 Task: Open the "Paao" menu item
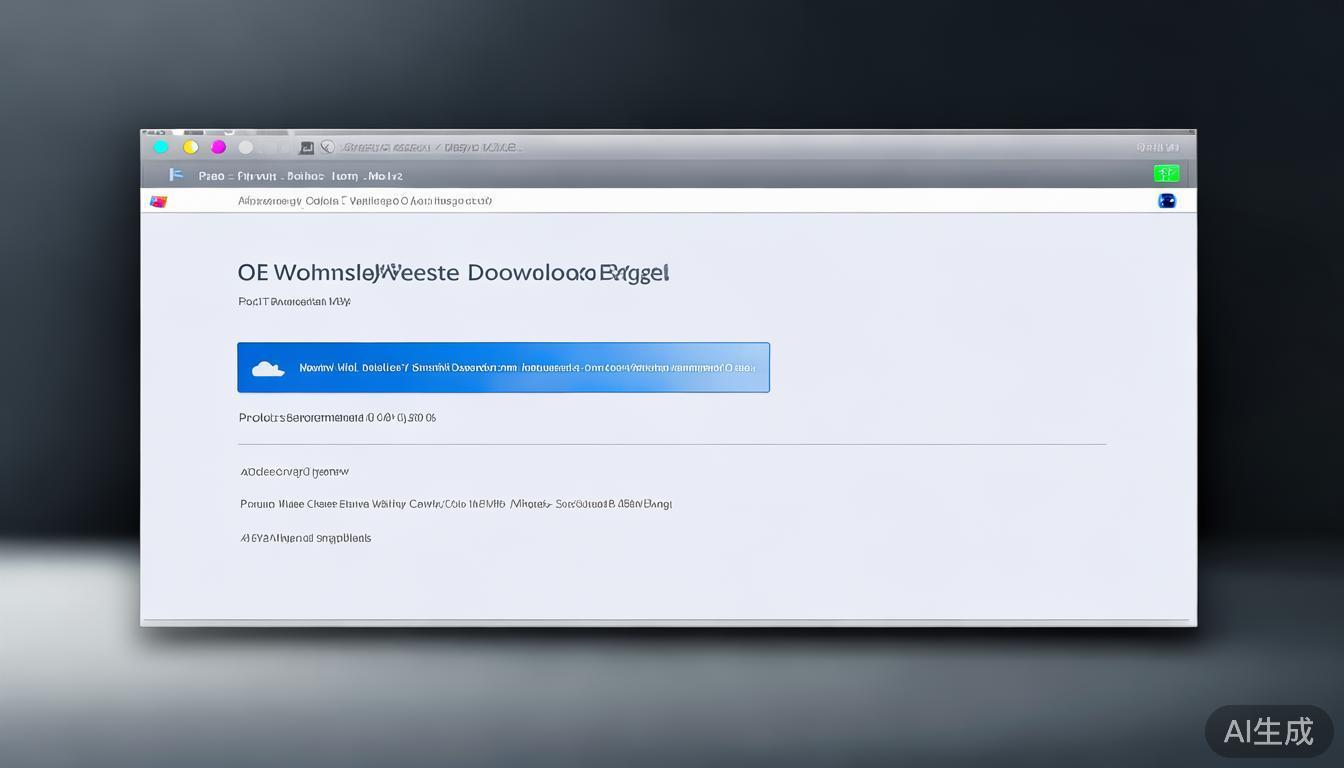211,176
